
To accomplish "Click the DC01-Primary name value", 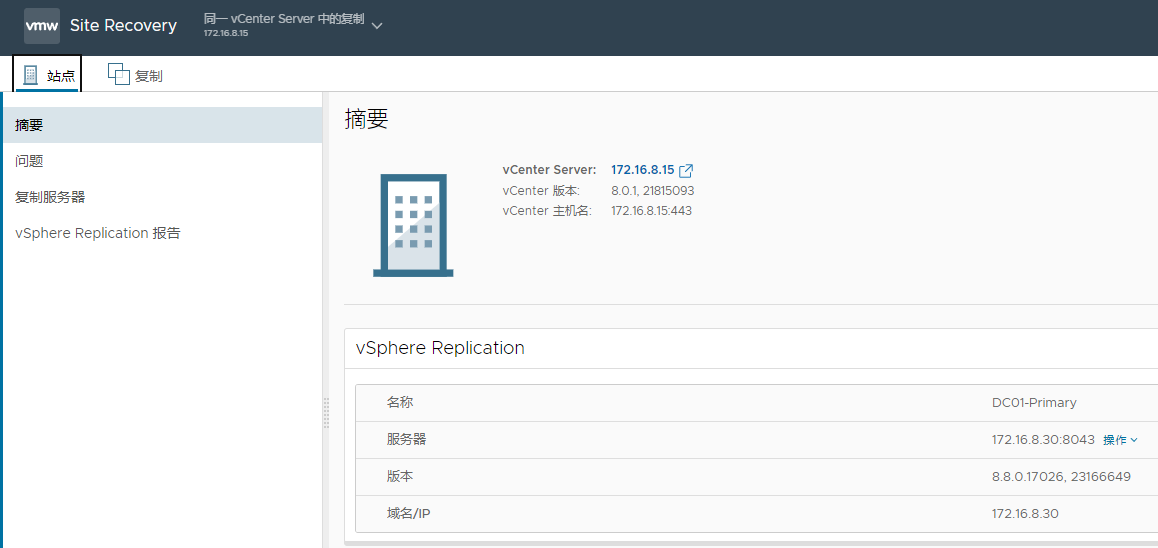I will (1034, 403).
